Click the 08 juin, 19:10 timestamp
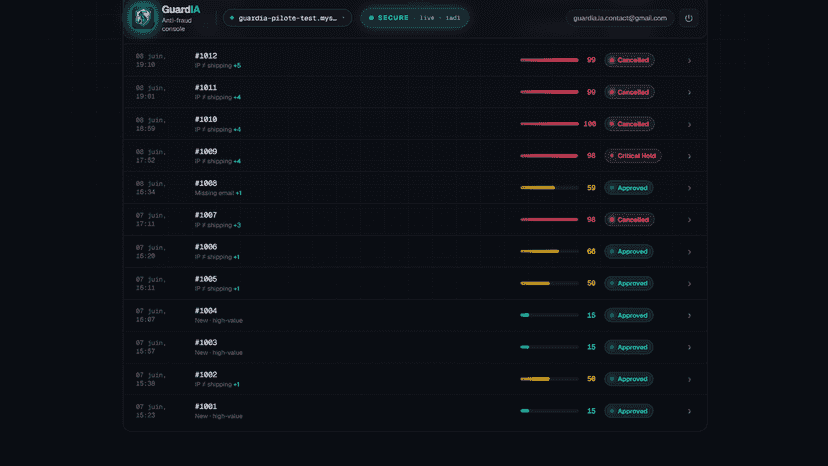The image size is (828, 466). tap(151, 60)
